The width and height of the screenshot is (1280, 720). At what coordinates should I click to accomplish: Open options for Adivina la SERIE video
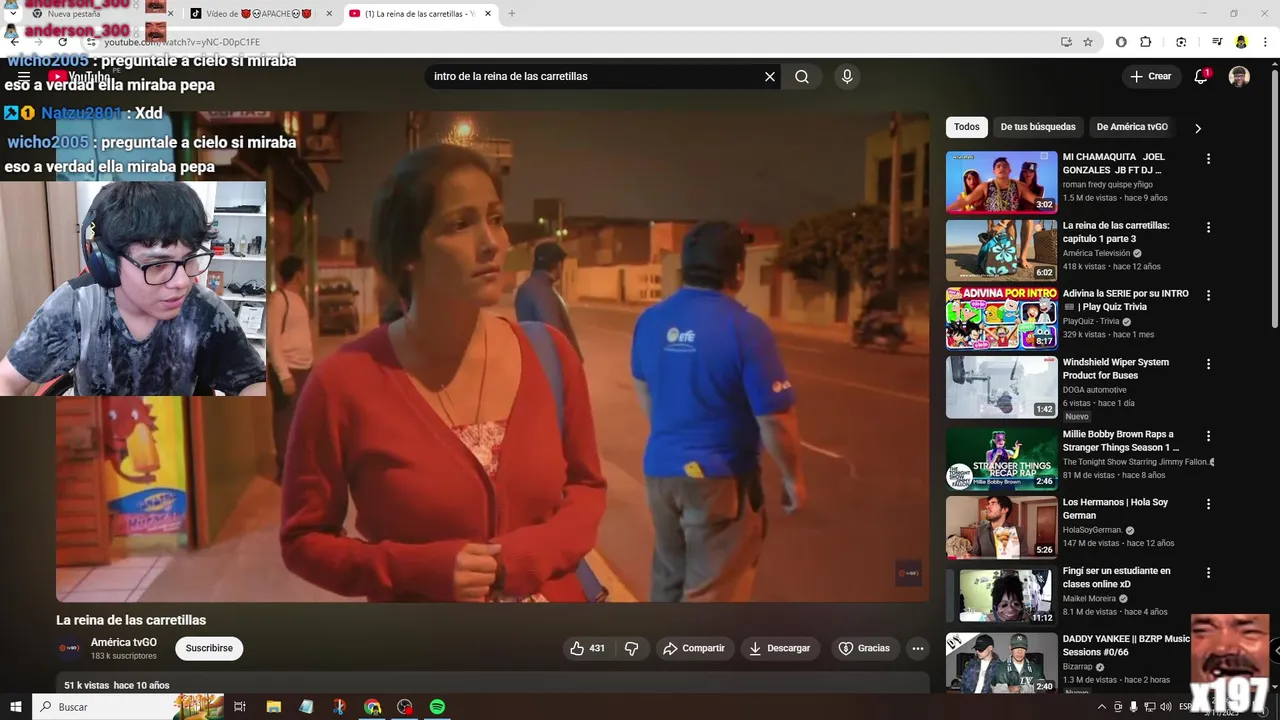coord(1208,296)
